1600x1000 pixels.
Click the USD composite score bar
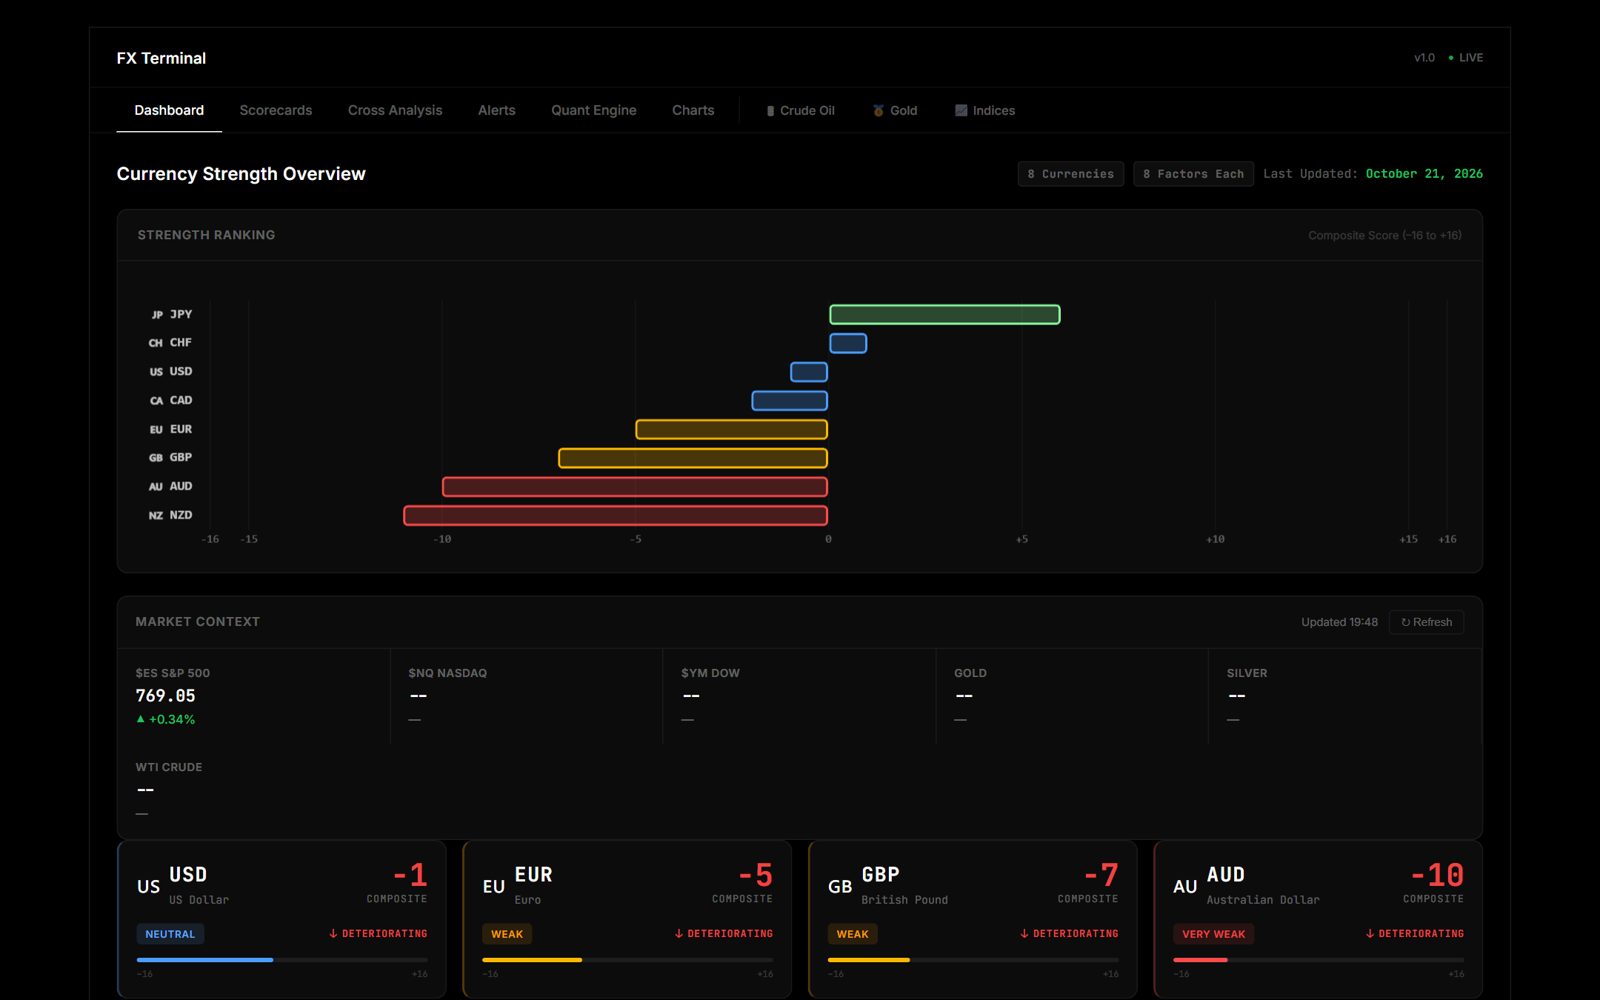[x=282, y=960]
